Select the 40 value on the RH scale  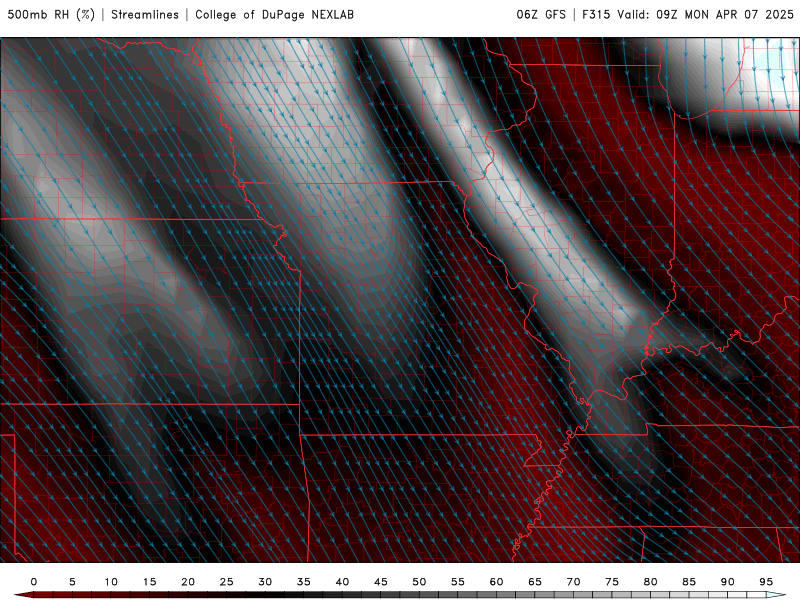[x=342, y=582]
